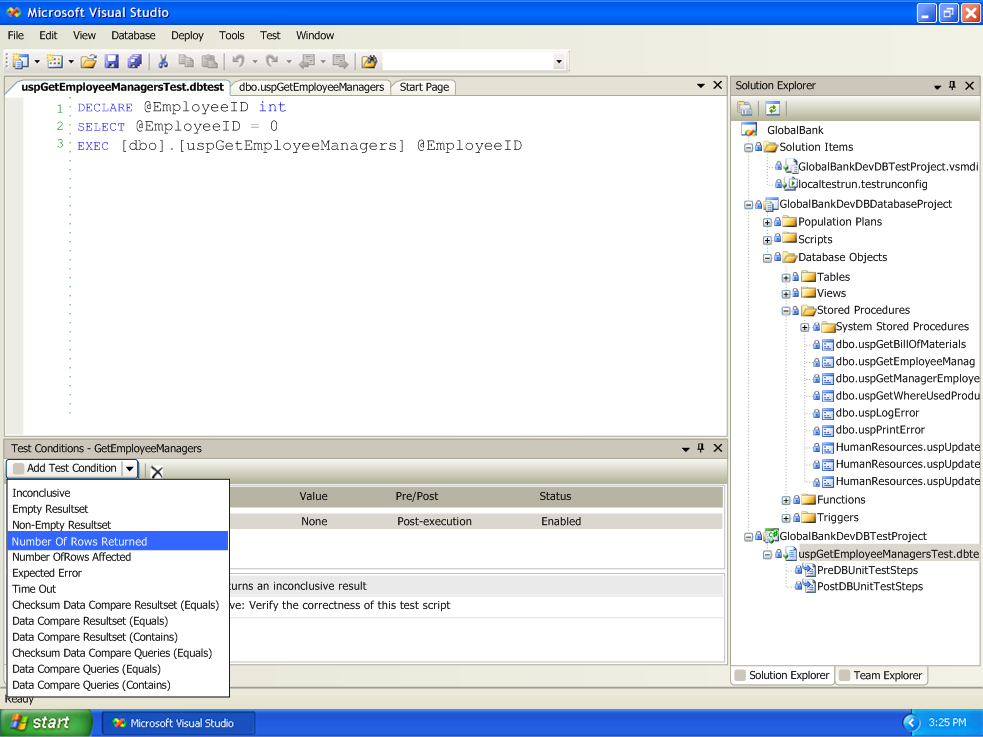Click the Redo toolbar icon
Screen dimensions: 983x737
(x=272, y=61)
